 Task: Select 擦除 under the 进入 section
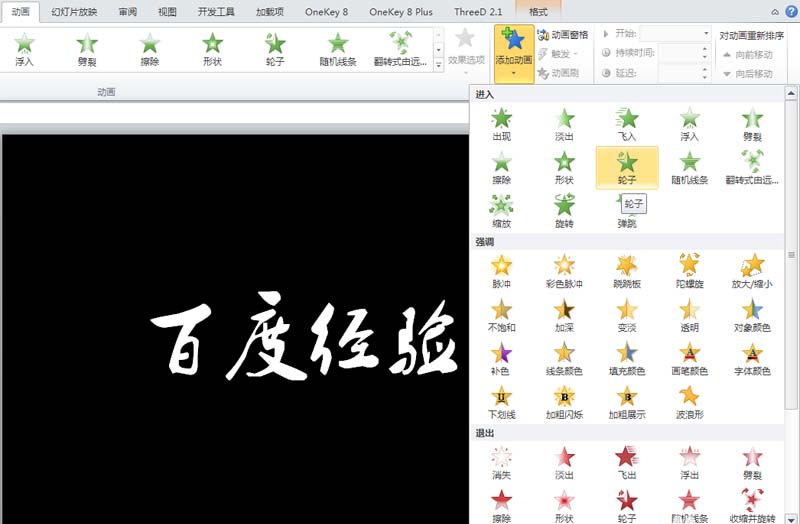tap(502, 167)
